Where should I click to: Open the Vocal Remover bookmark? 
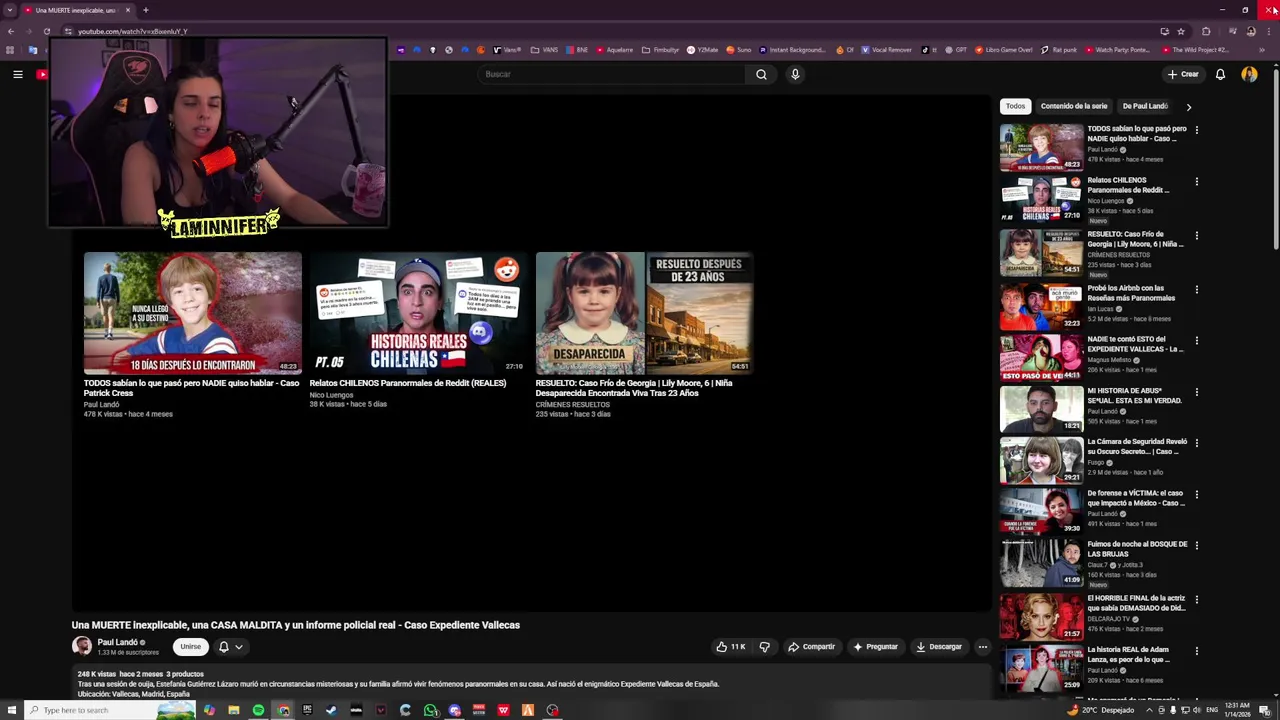(886, 50)
